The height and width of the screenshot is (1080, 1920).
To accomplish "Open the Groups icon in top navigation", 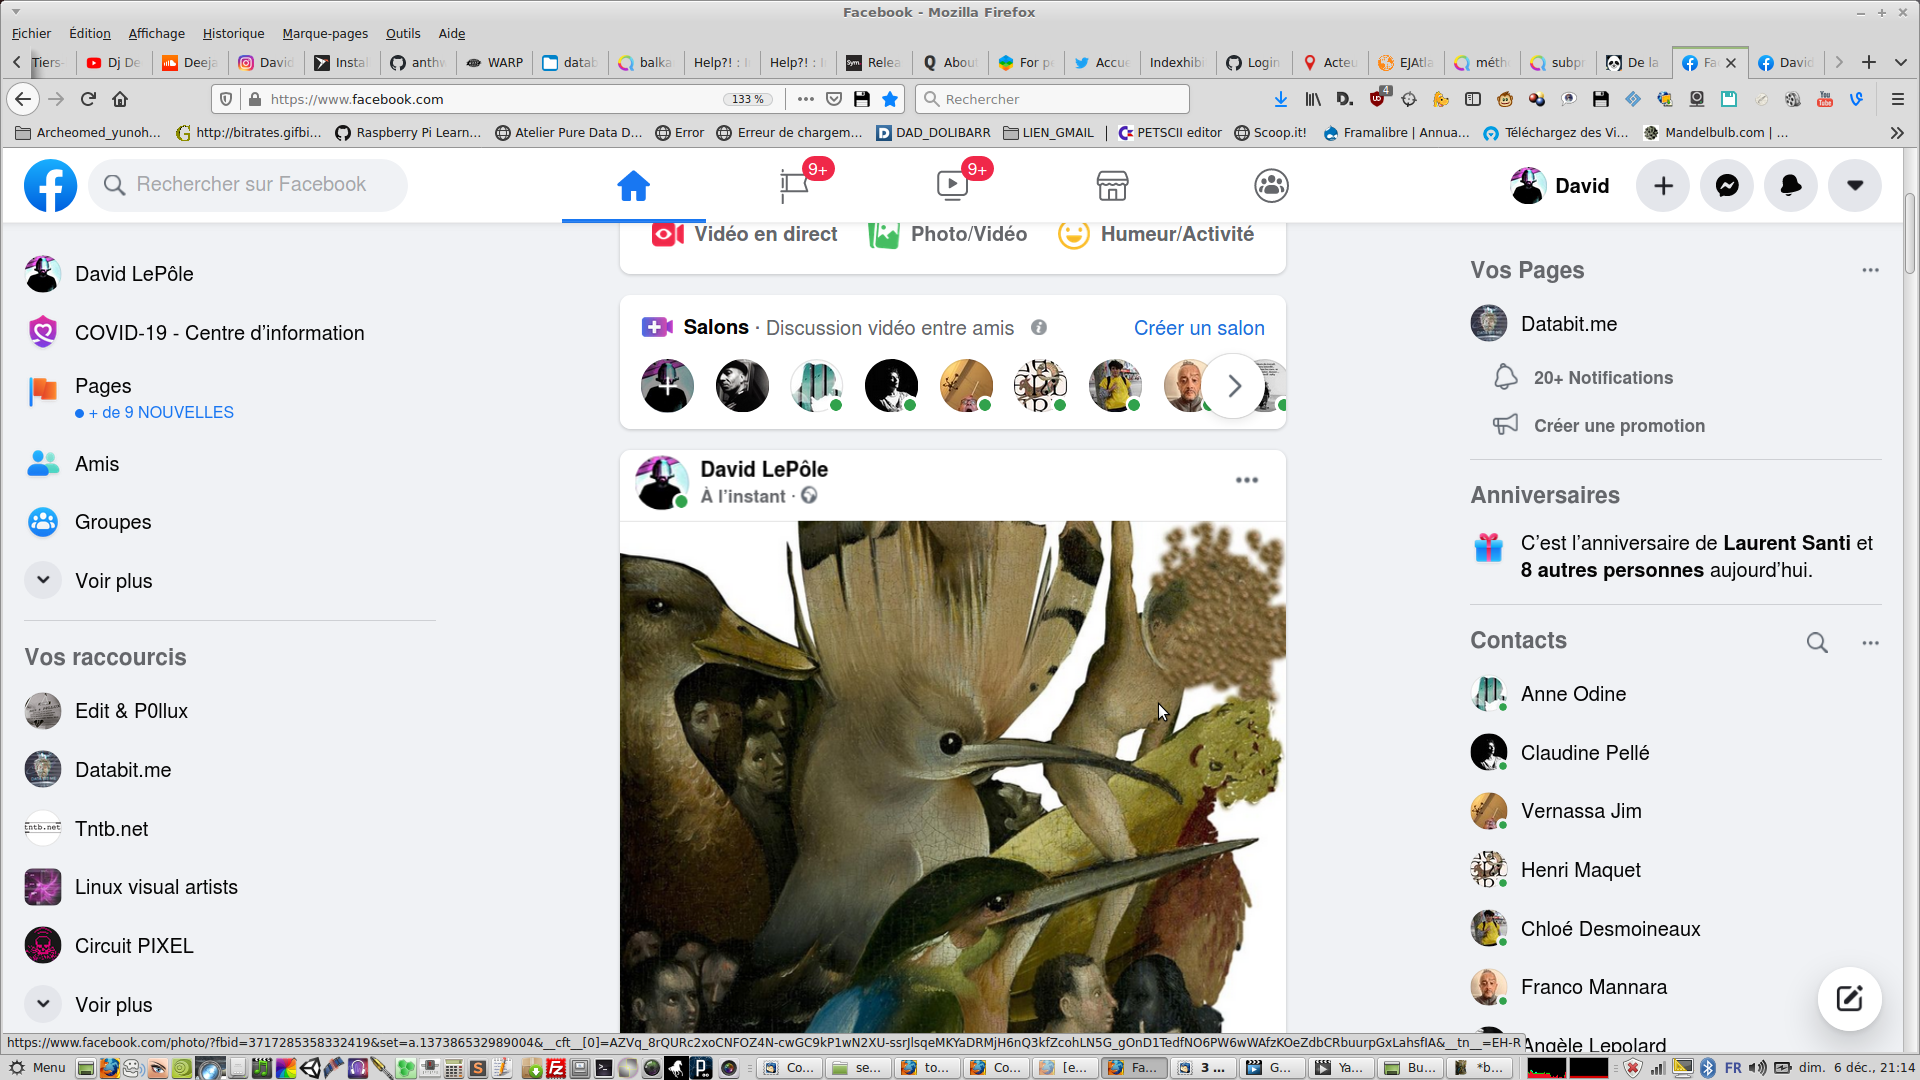I will click(1271, 186).
